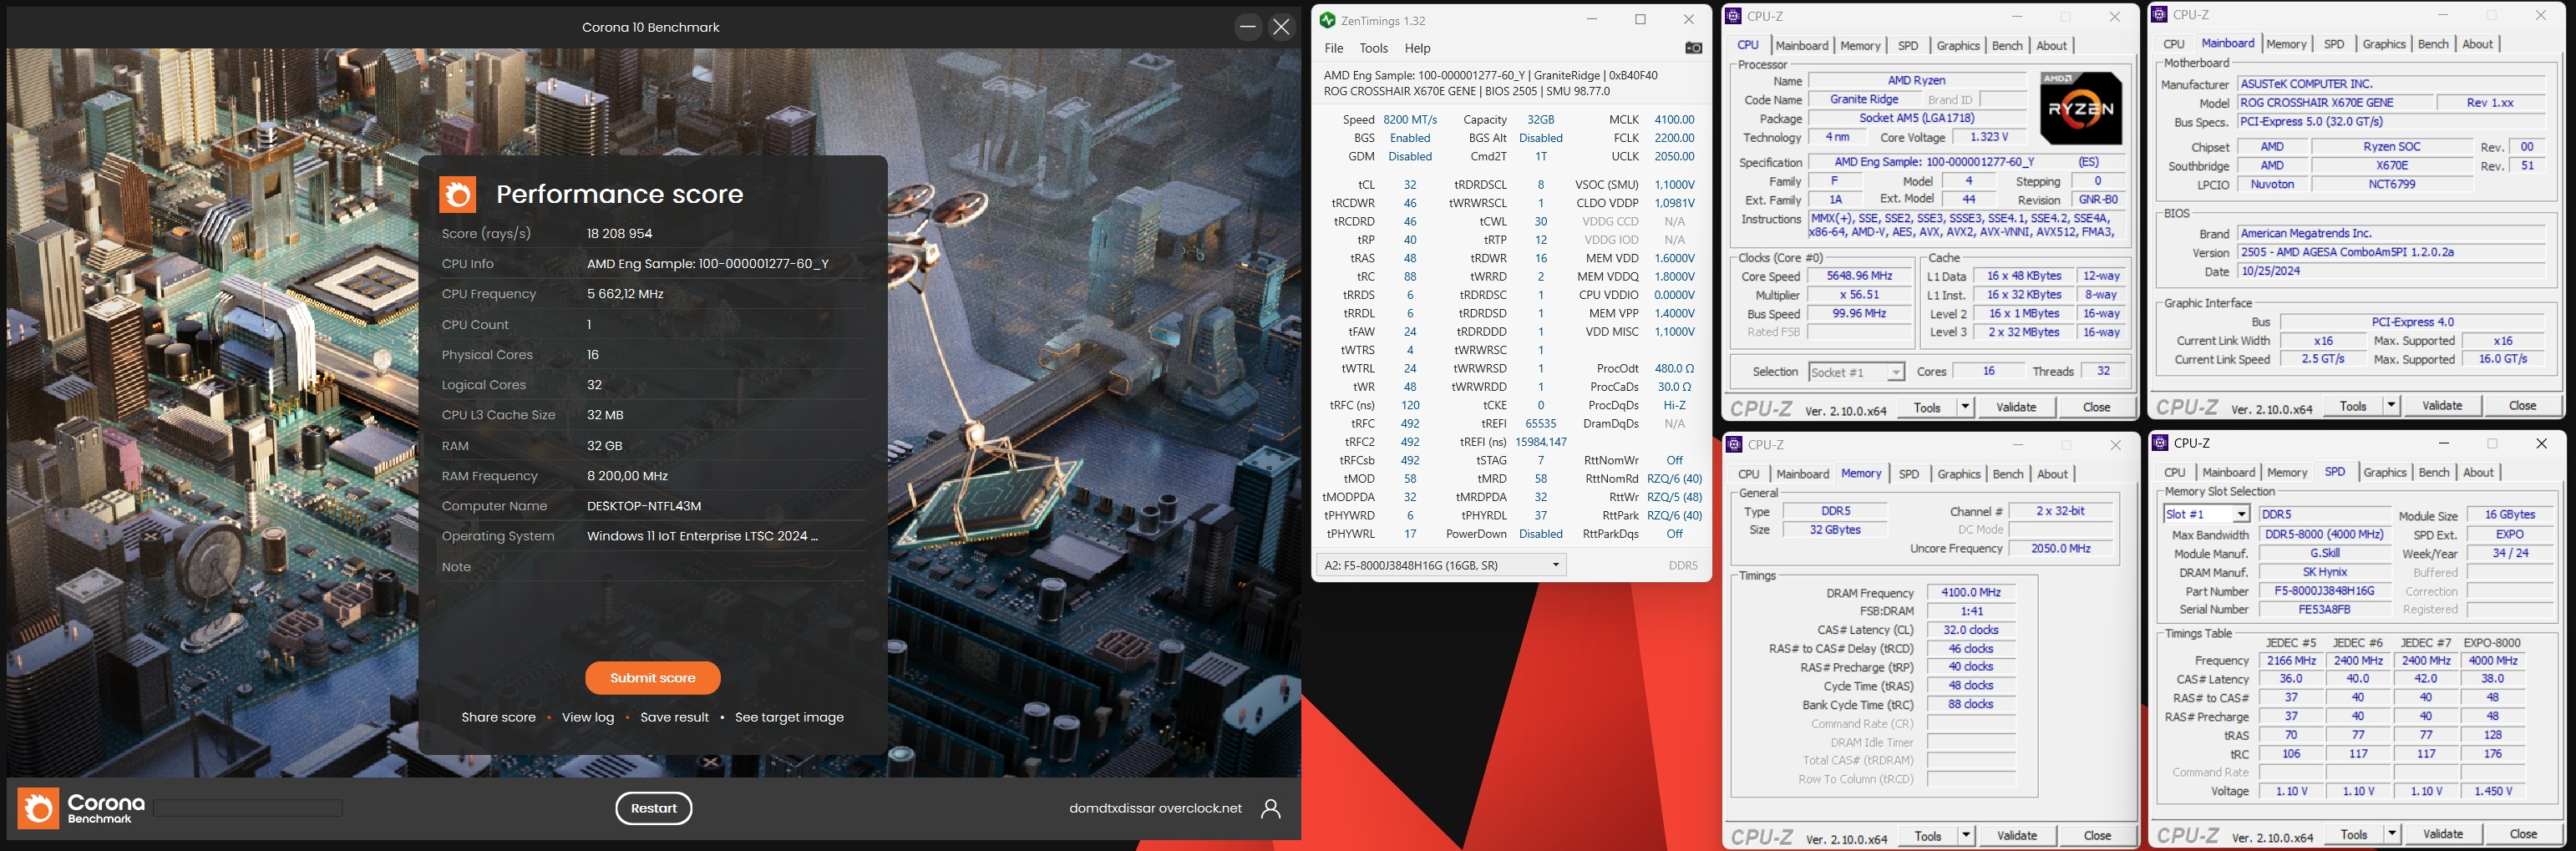Click the CPU-Z title icon of Memory window
2576x851 pixels.
[1734, 444]
